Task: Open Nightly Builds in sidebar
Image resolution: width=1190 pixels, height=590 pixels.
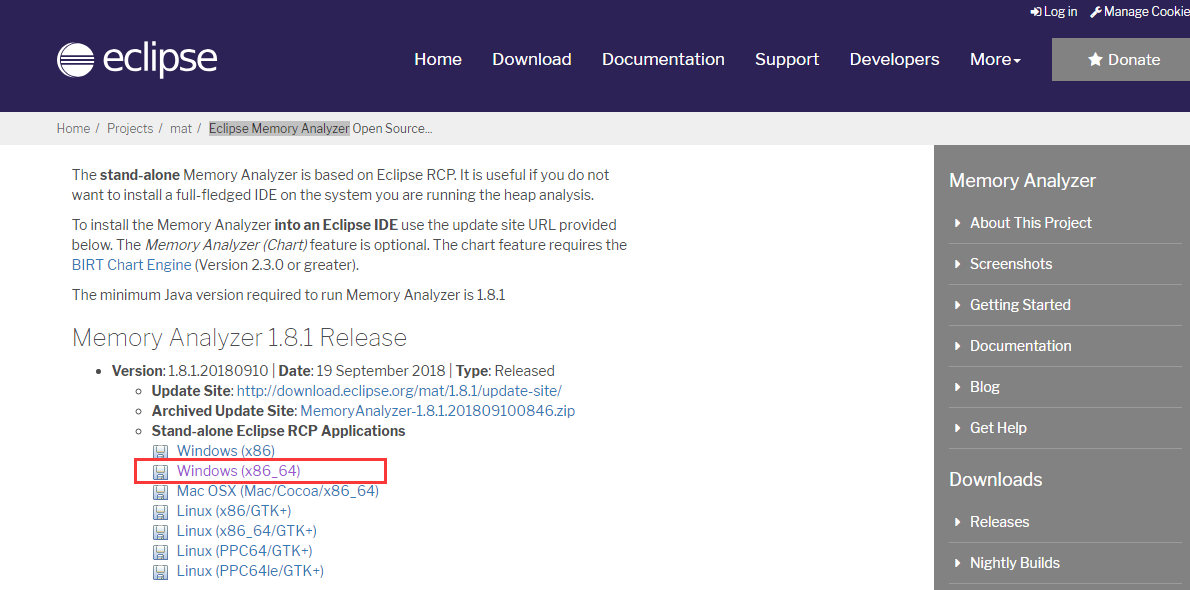Action: [1015, 563]
